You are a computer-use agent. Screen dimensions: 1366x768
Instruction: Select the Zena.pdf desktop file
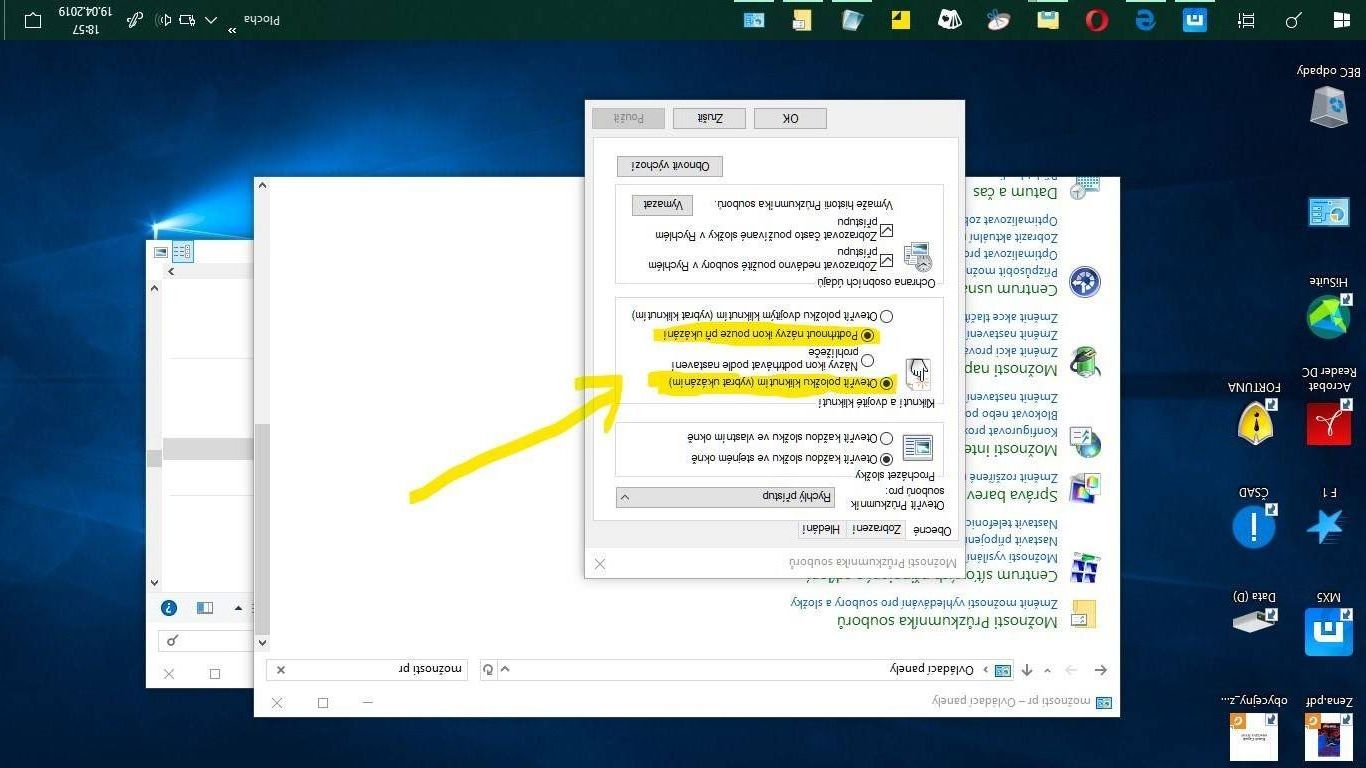pyautogui.click(x=1329, y=729)
